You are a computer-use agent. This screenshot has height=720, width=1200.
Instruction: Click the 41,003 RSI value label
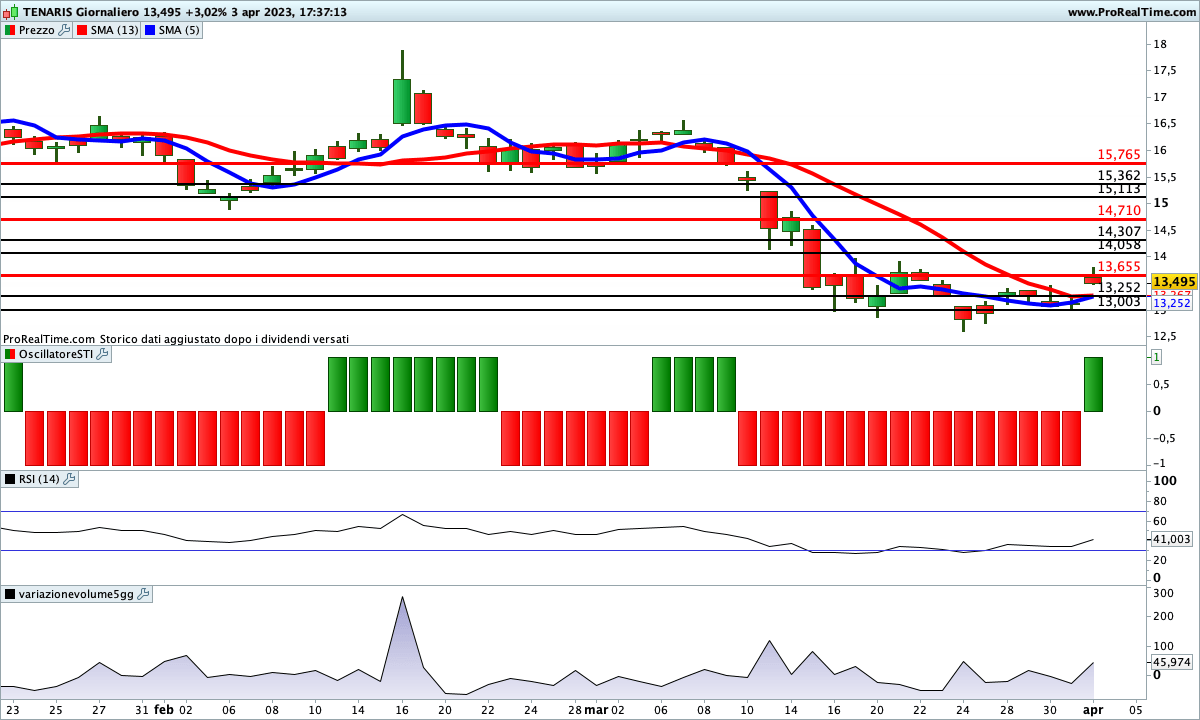pos(1171,539)
